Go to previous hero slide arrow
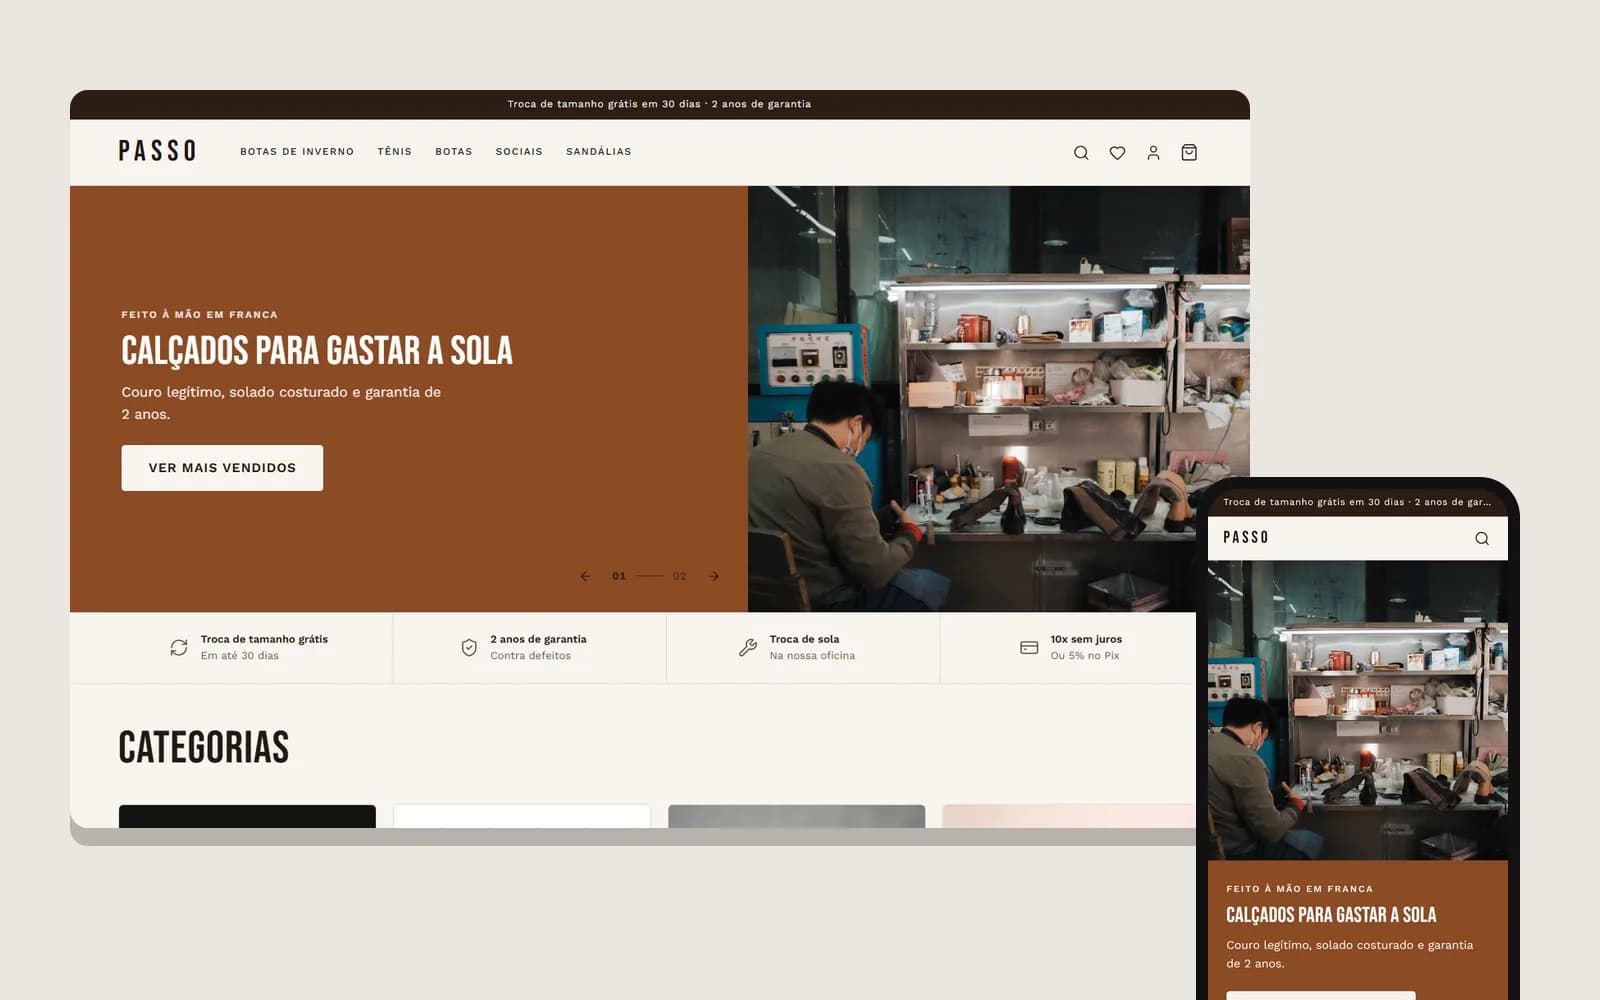Screen dimensions: 1600x1000 (585, 576)
